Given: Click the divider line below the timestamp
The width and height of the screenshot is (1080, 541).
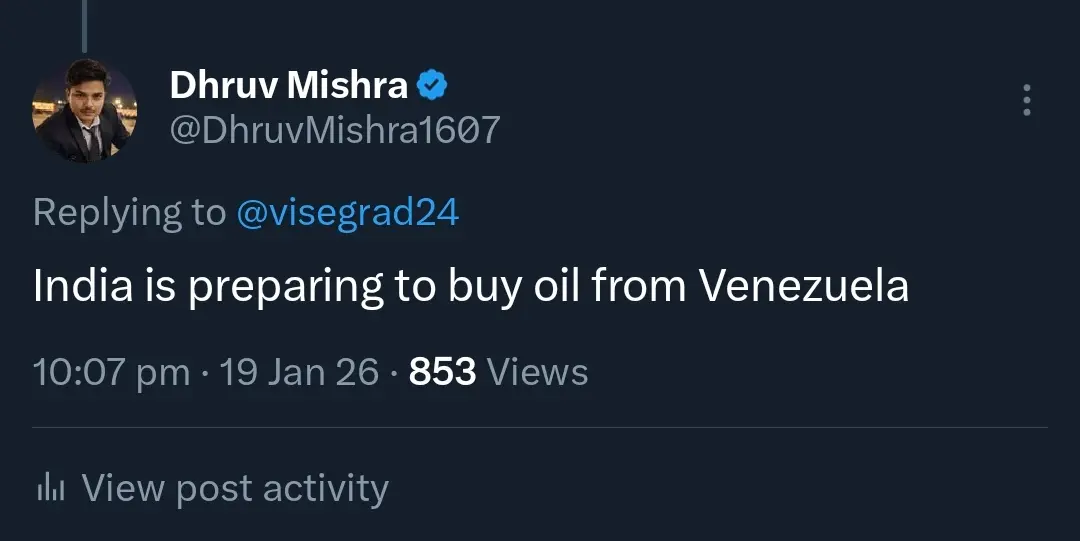Looking at the screenshot, I should click(x=540, y=428).
